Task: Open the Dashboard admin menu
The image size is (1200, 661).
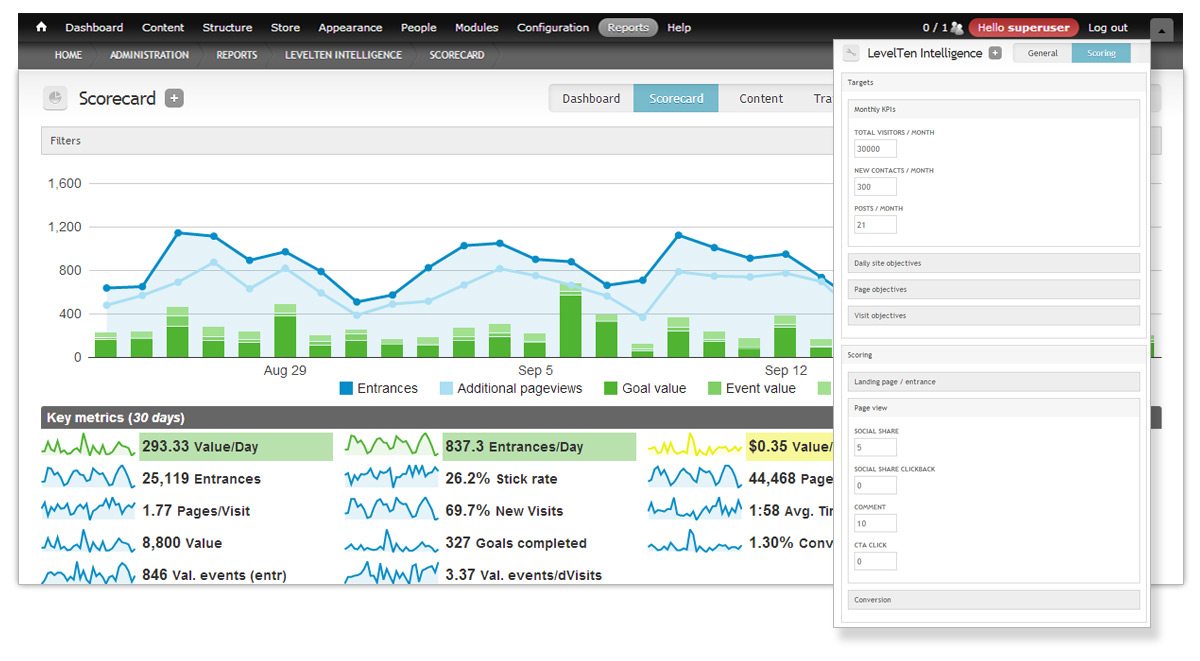Action: coord(94,28)
